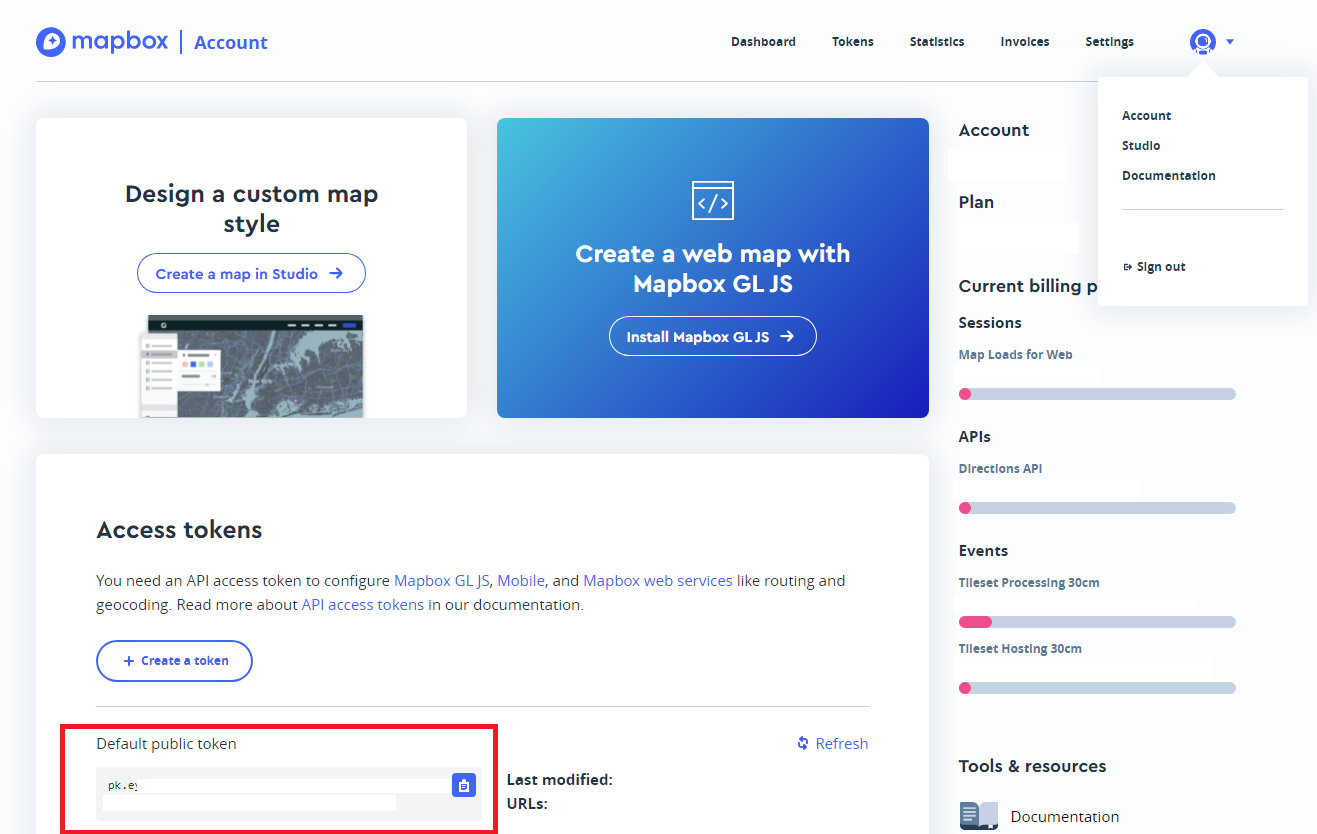Click the Tileset Hosting 30cm label
This screenshot has height=834, width=1317.
[1020, 649]
